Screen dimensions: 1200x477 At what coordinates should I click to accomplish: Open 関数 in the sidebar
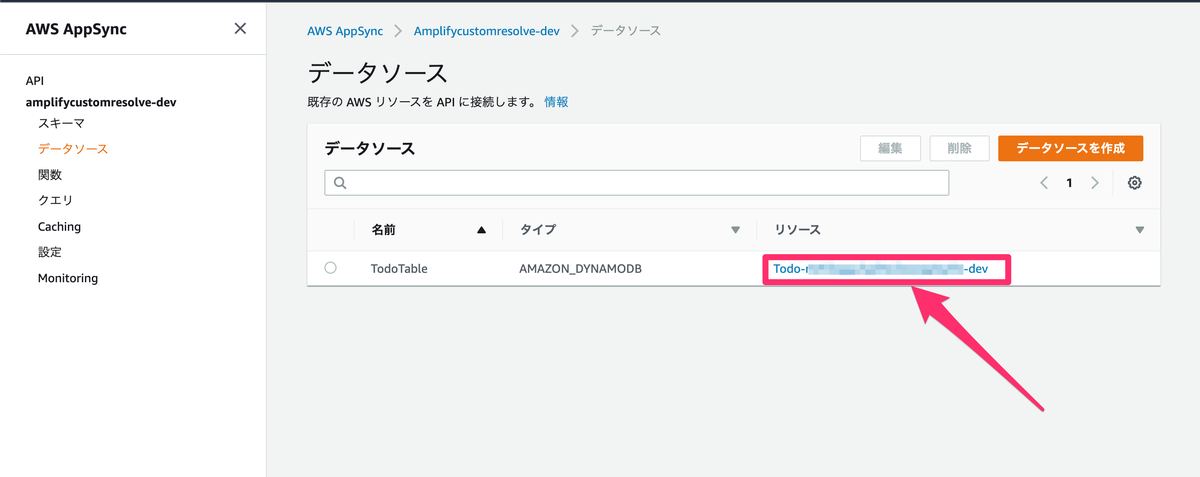point(50,175)
